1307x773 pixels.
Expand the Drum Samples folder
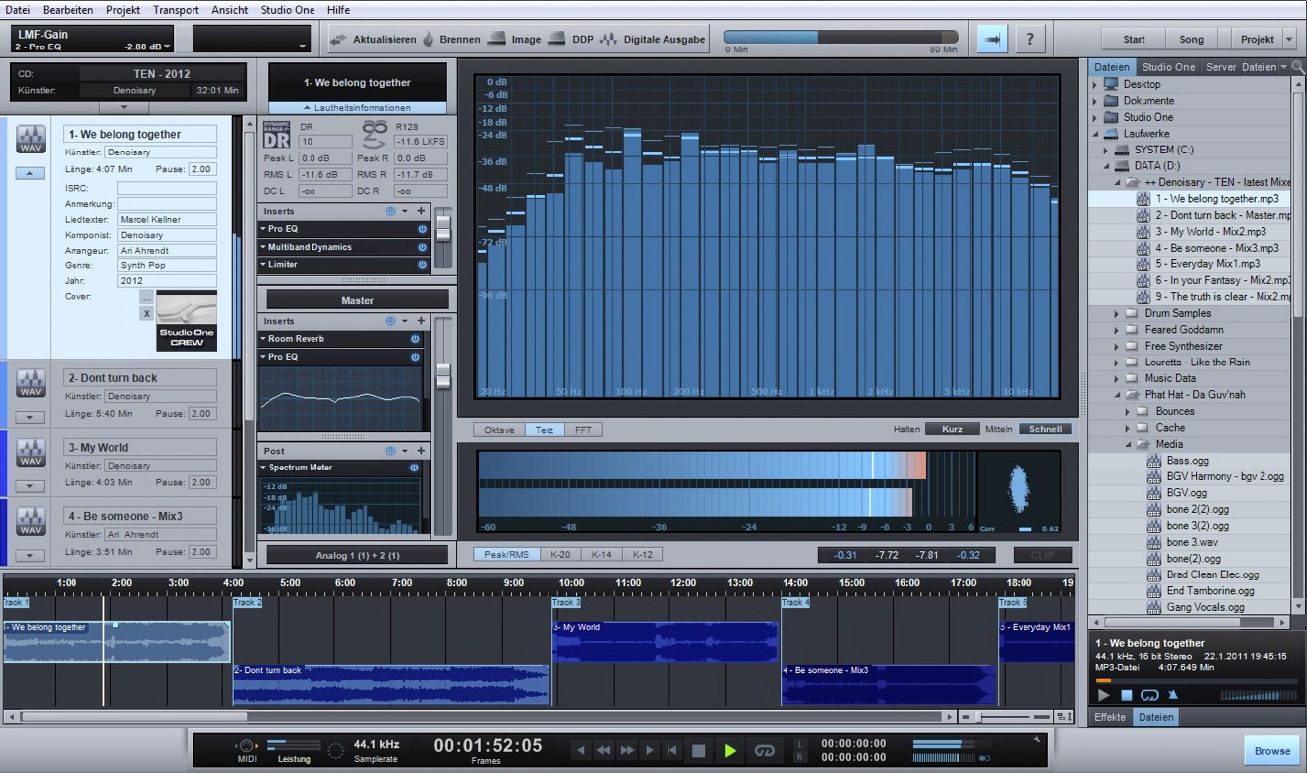click(x=1117, y=313)
